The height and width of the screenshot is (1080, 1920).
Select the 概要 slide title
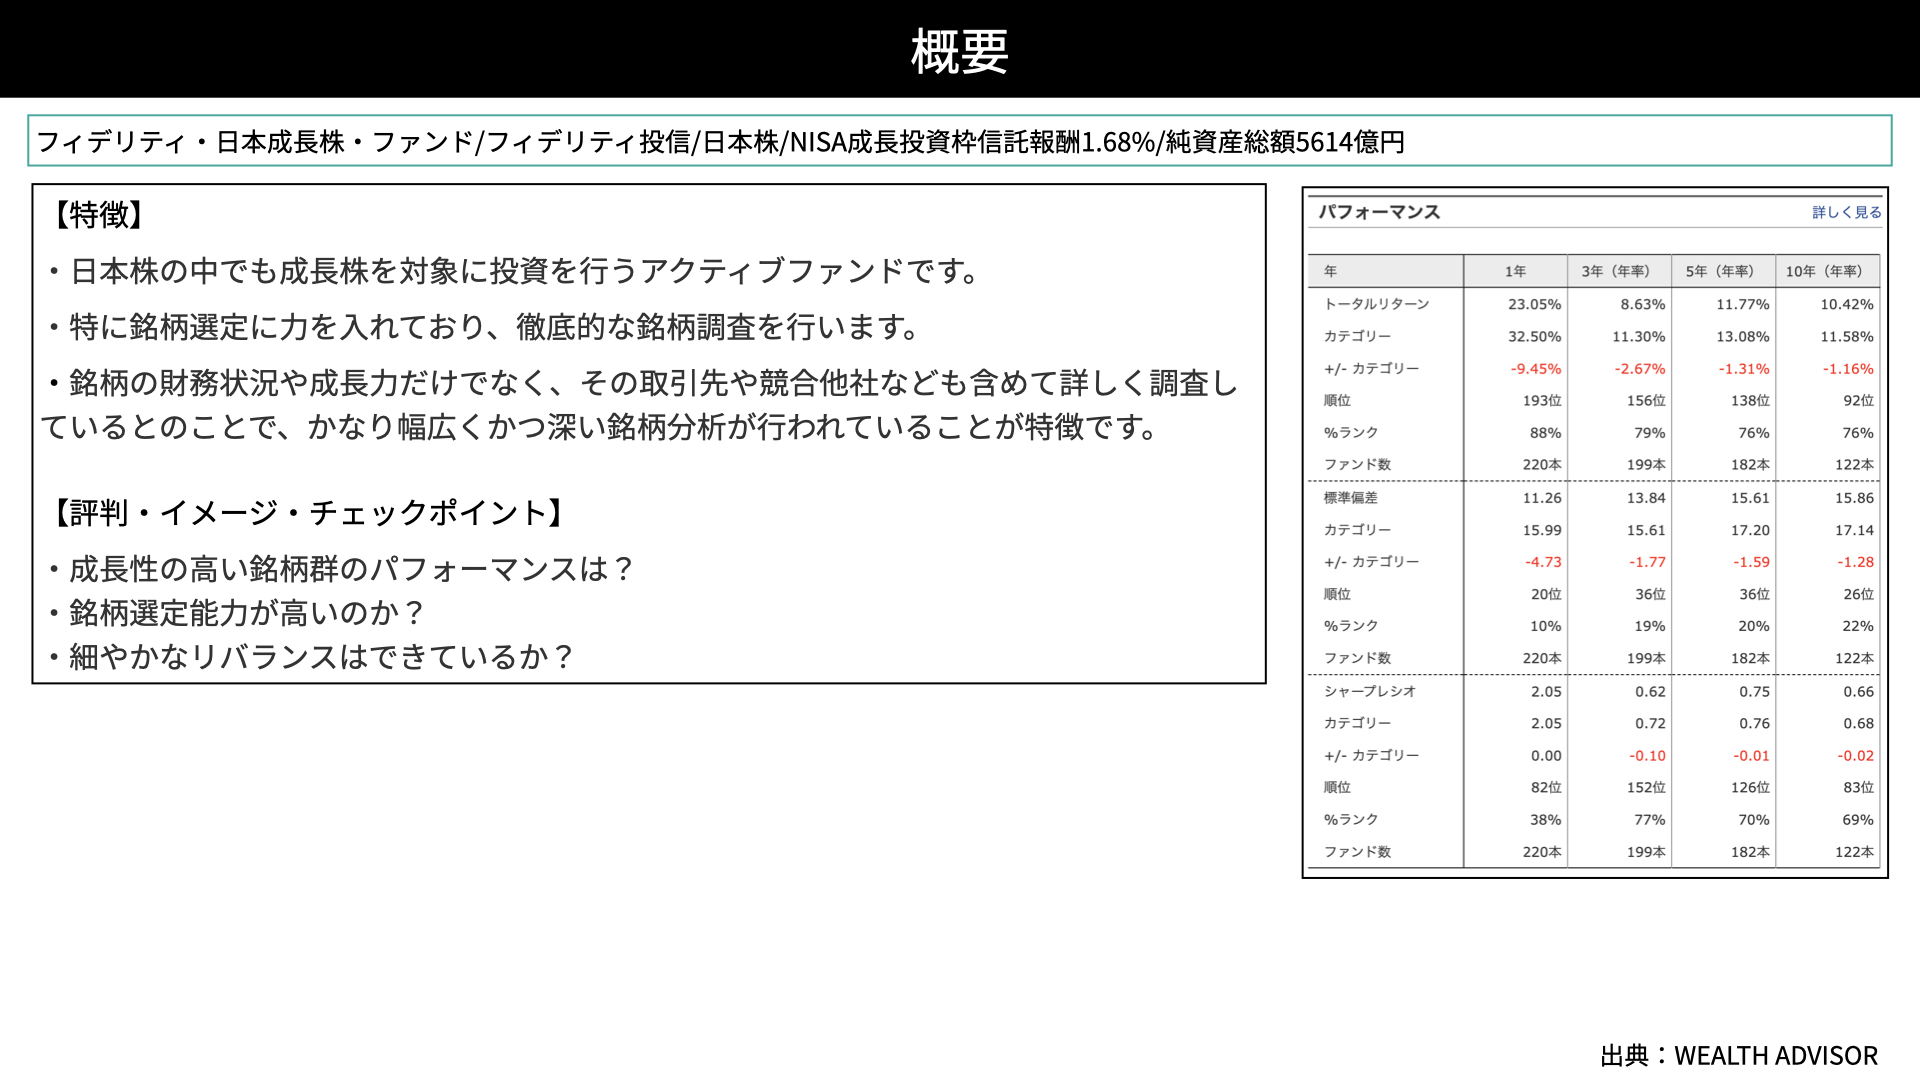[959, 50]
